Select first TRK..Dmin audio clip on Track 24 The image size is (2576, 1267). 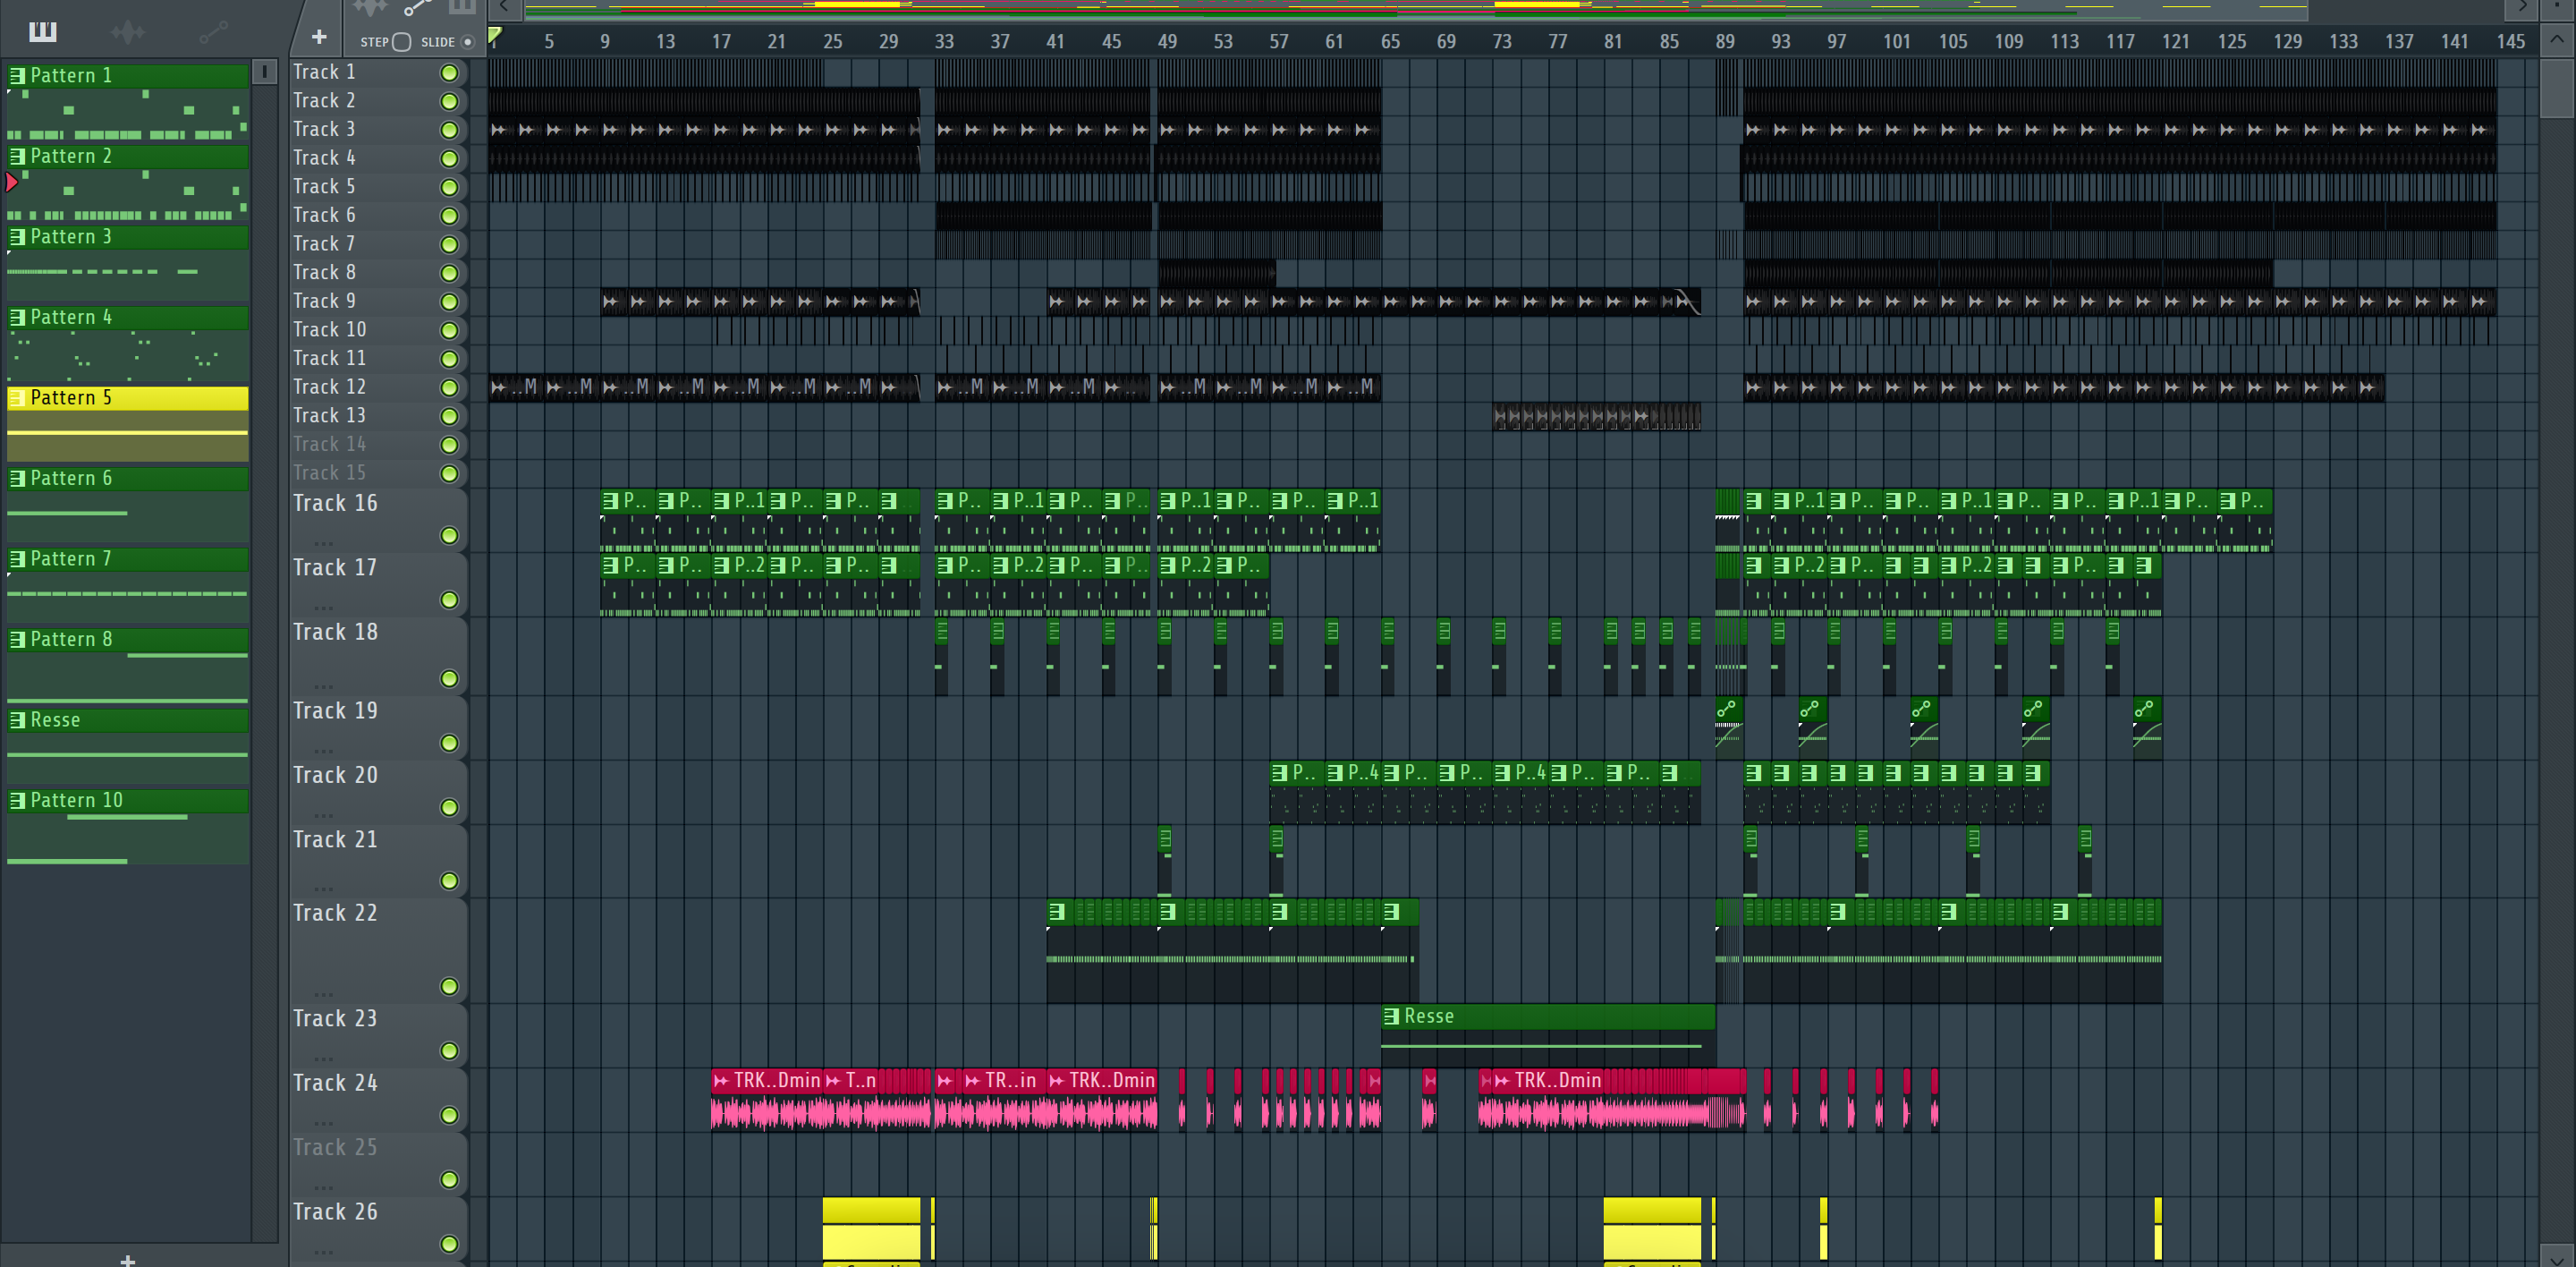pos(766,1100)
